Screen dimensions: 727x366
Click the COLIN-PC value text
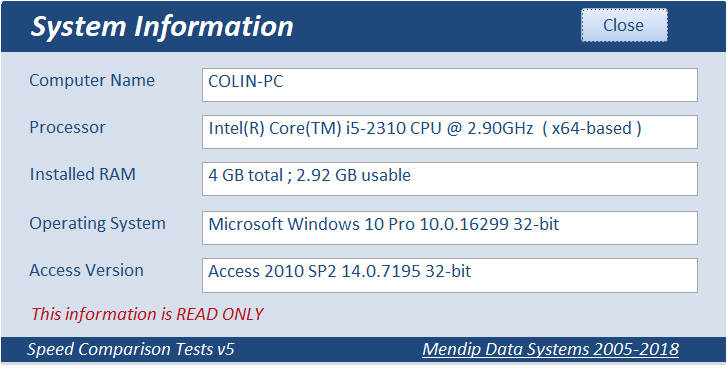246,82
